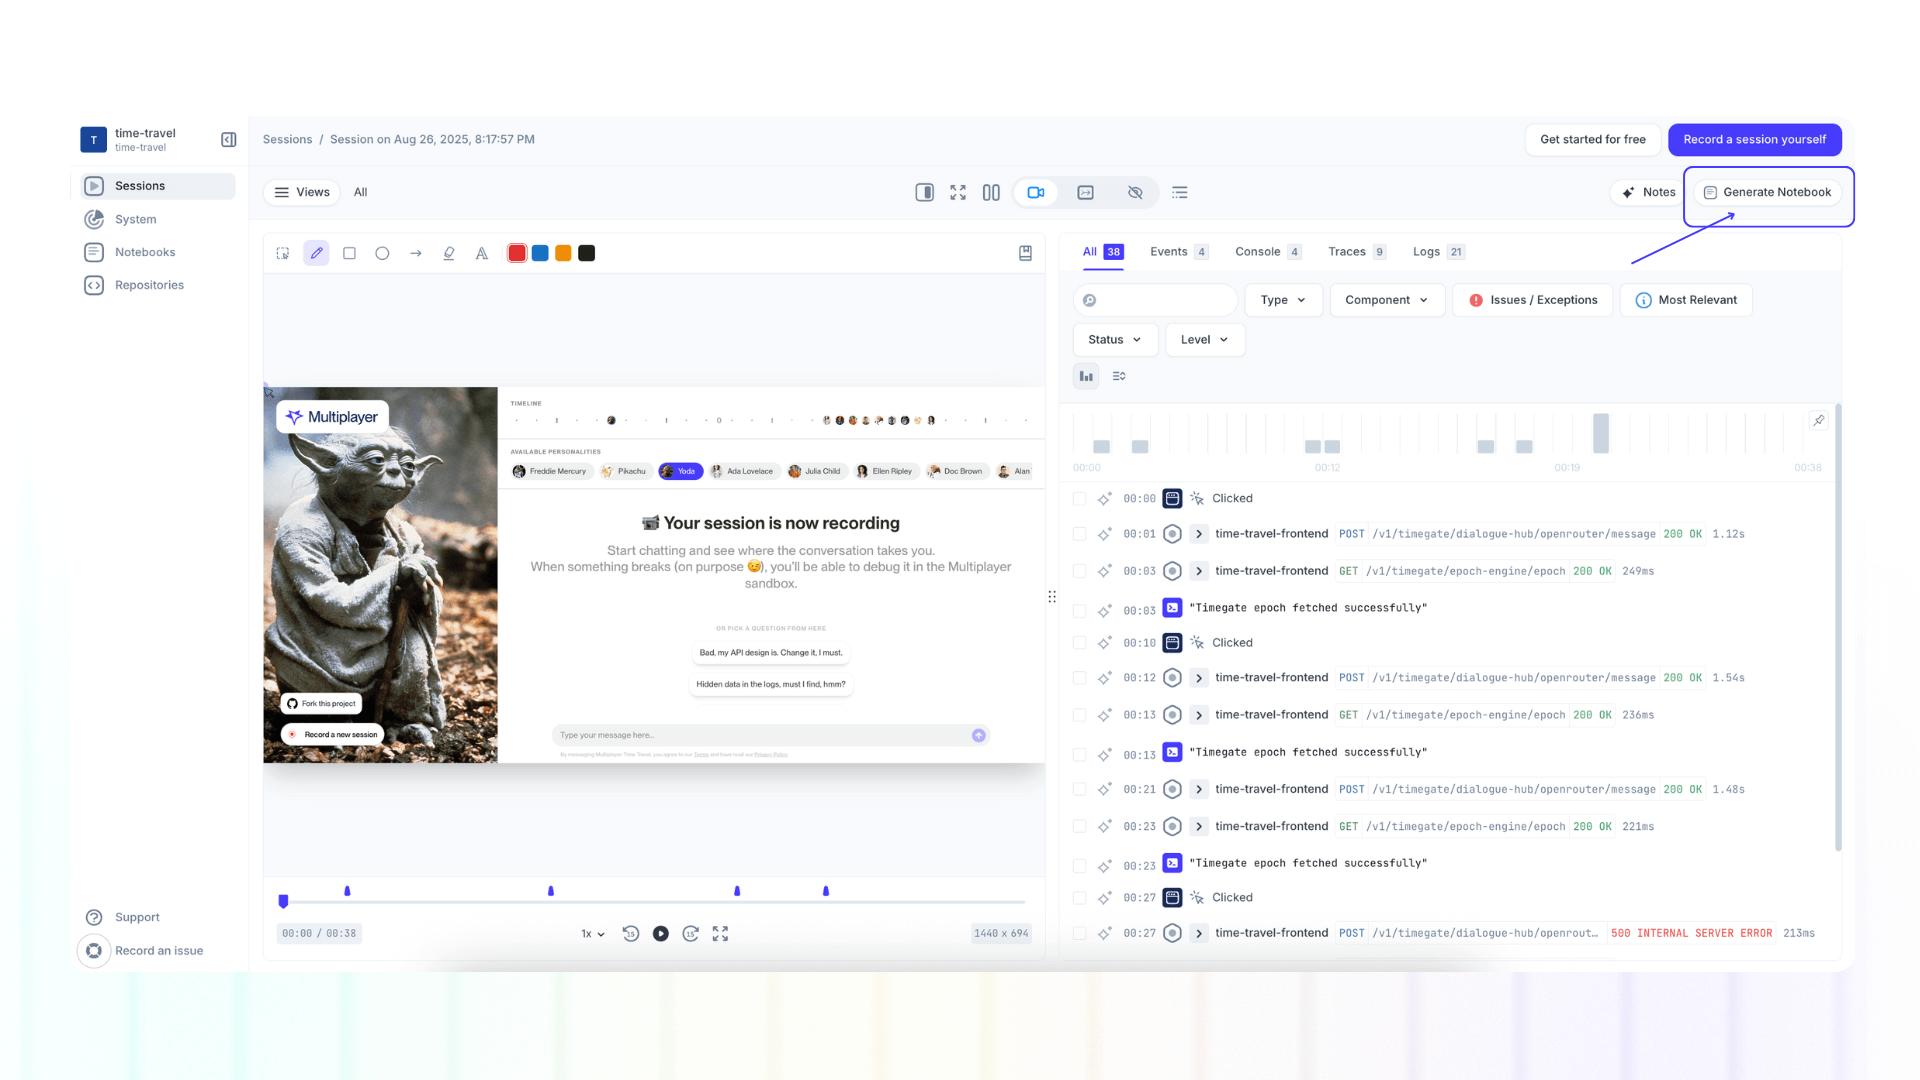This screenshot has height=1080, width=1920.
Task: Click the Record a session yourself button
Action: 1755,139
